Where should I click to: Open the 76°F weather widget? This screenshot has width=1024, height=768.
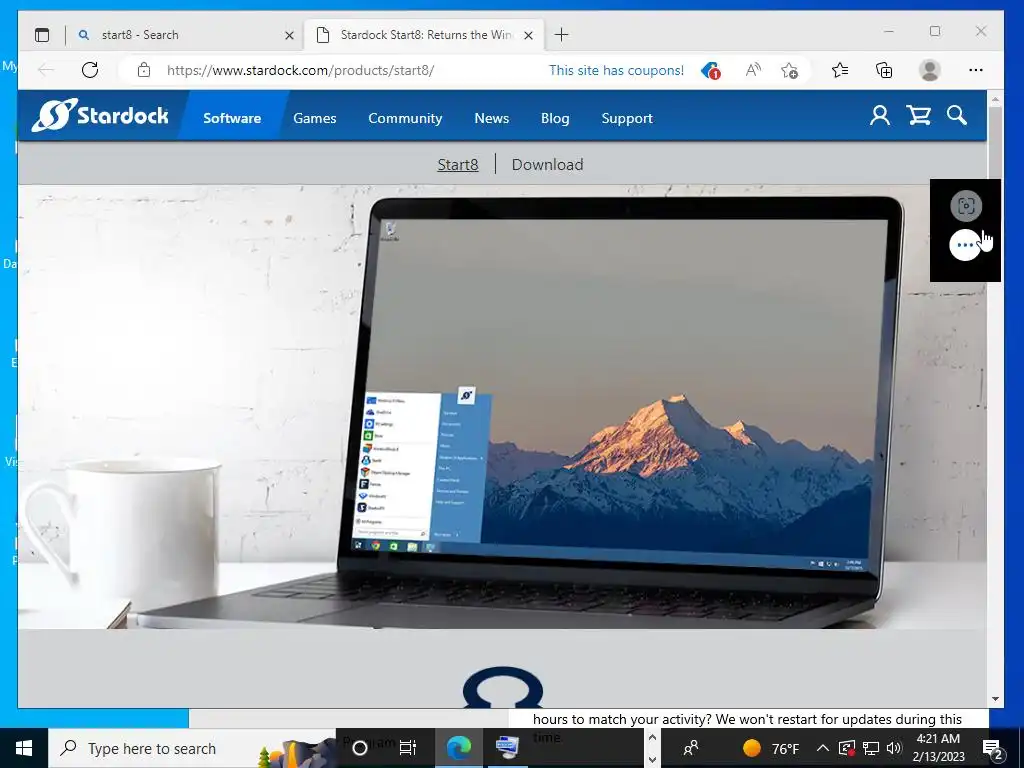click(x=771, y=748)
